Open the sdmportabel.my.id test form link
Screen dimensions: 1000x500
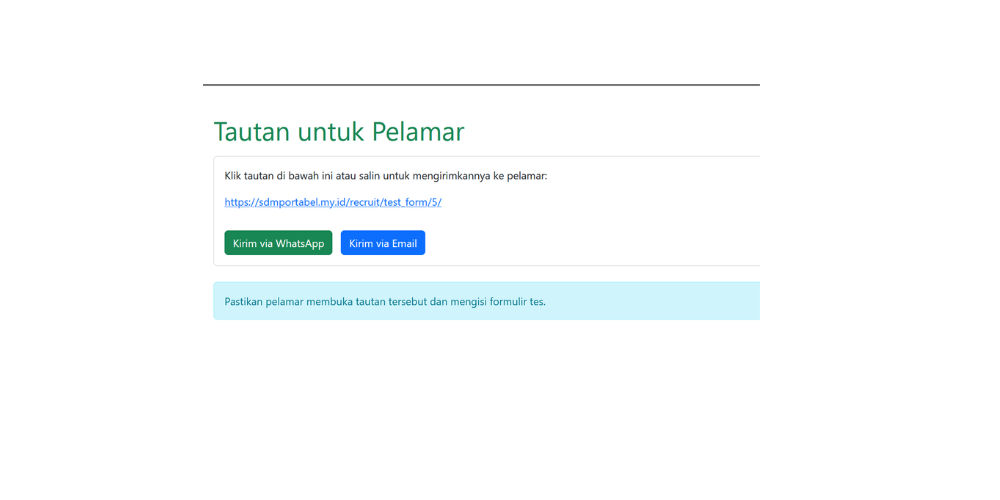coord(332,202)
